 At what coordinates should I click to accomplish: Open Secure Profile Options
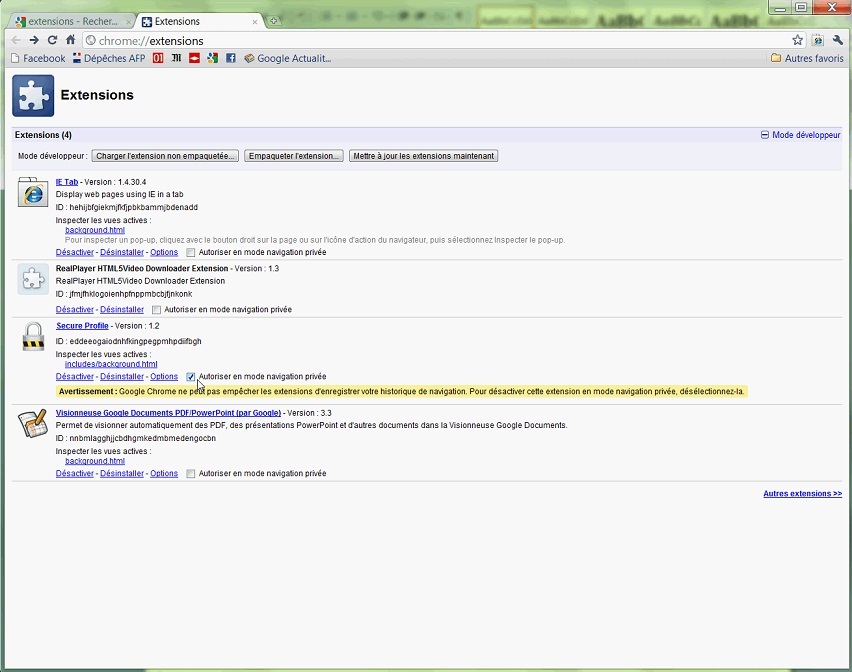click(x=164, y=376)
